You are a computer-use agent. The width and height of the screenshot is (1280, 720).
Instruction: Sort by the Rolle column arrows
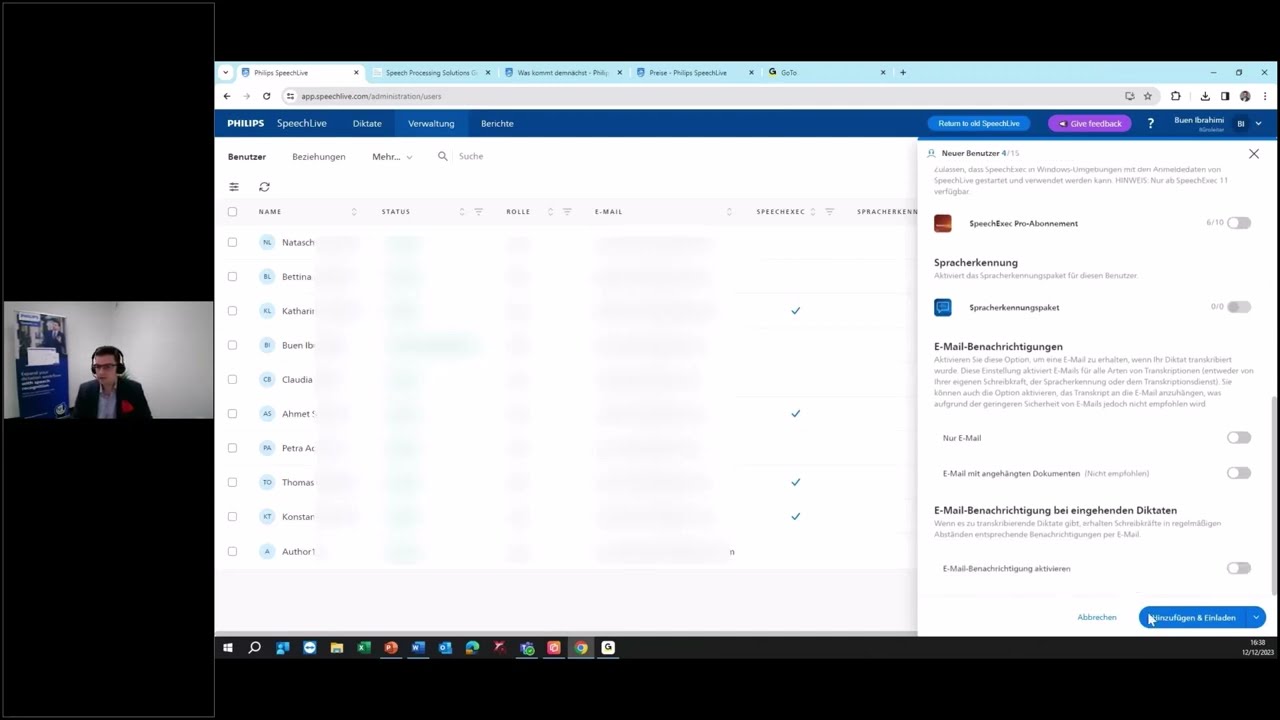tap(550, 212)
